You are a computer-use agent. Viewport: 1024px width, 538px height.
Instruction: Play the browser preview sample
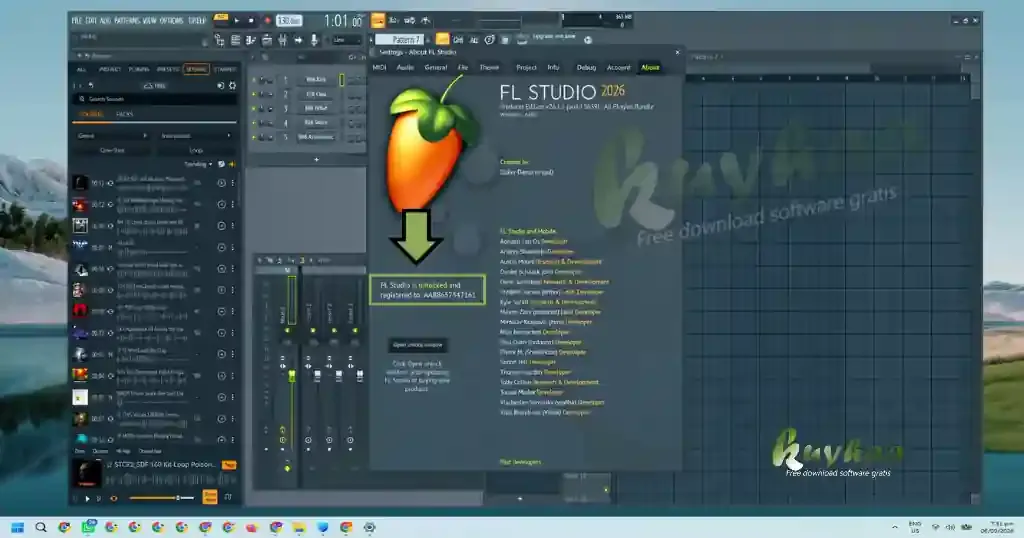pos(88,499)
